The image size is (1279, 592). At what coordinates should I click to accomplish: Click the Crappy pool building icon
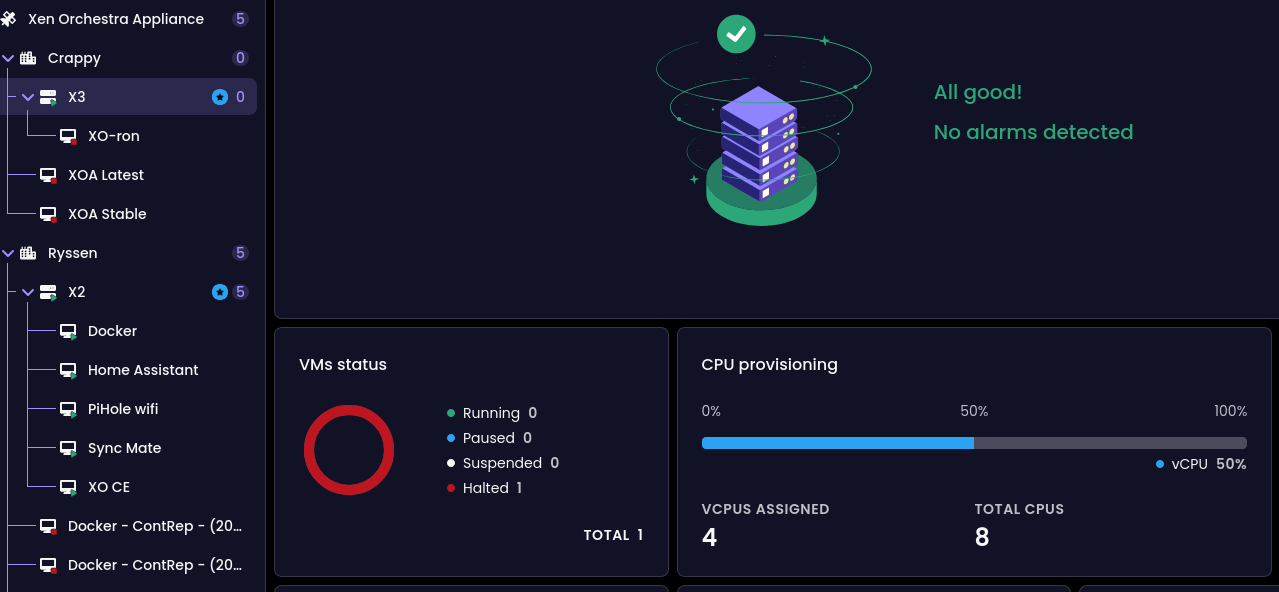pyautogui.click(x=28, y=58)
